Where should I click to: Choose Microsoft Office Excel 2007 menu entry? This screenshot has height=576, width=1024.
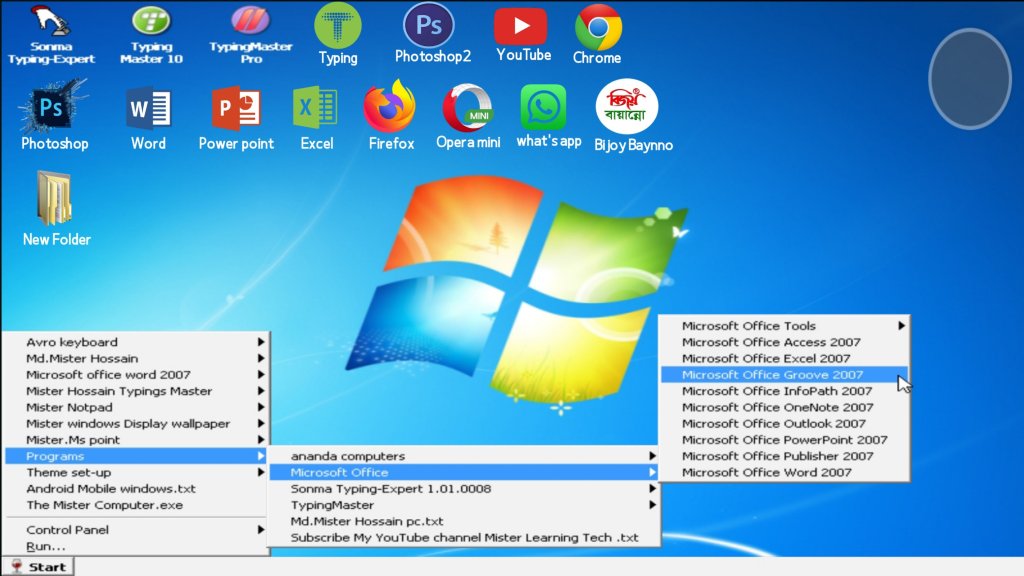click(x=766, y=358)
